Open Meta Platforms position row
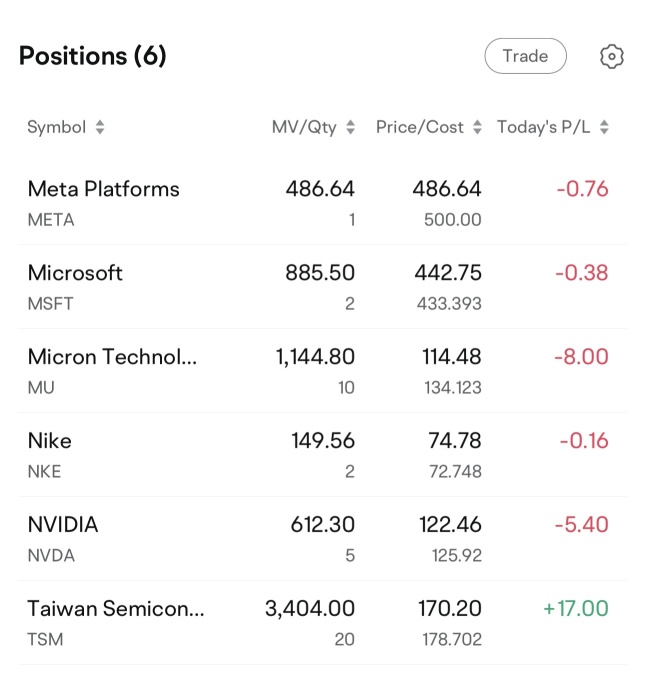 pyautogui.click(x=322, y=203)
